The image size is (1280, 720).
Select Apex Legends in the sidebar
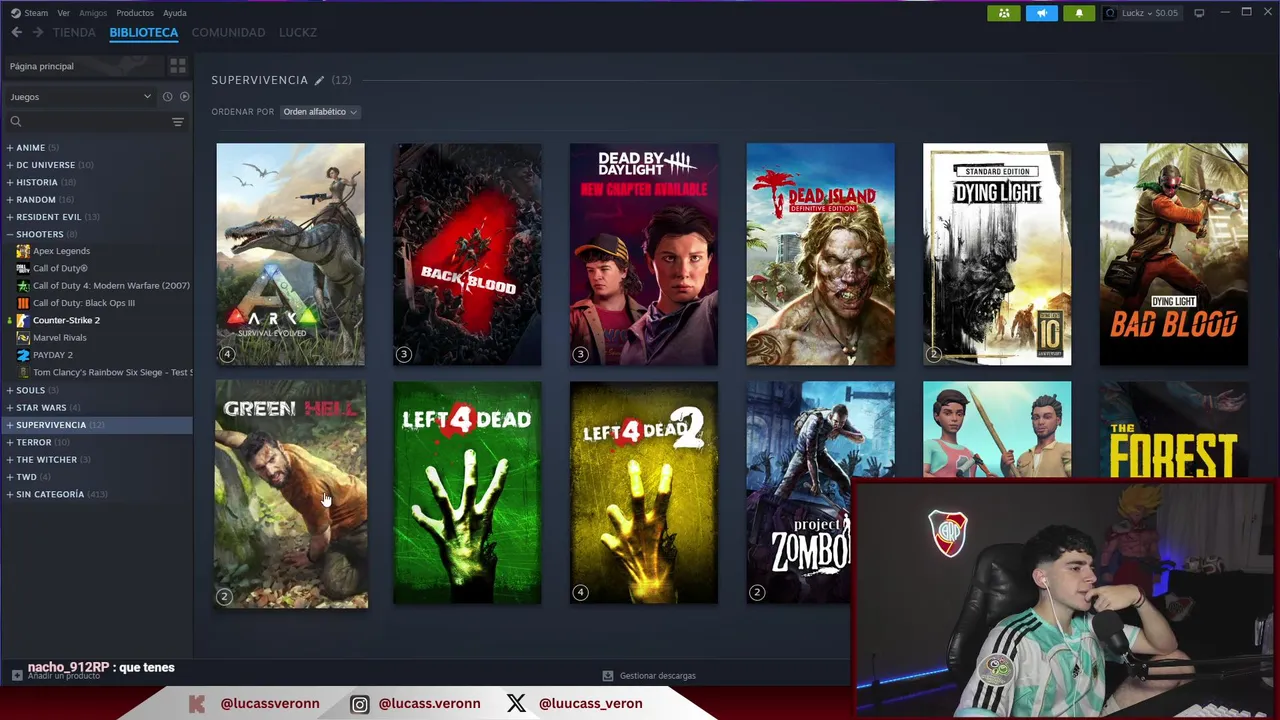[x=61, y=251]
